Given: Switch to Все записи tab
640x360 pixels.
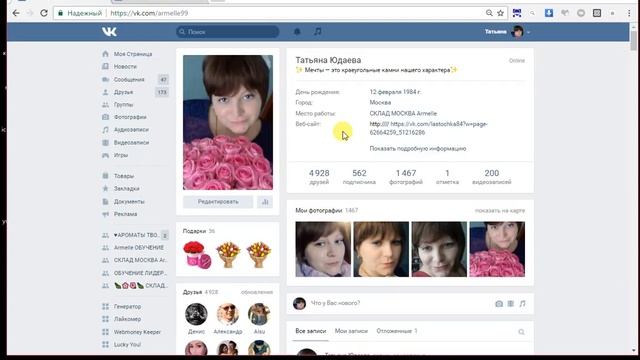Looking at the screenshot, I should [x=311, y=331].
